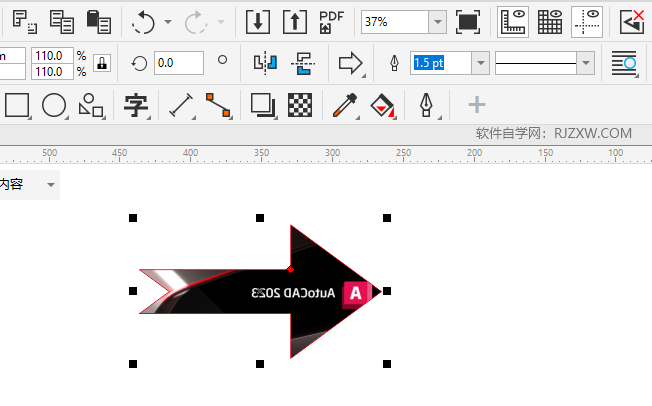The height and width of the screenshot is (406, 652).
Task: Click the upper scale factor field 110.0
Action: (52, 55)
